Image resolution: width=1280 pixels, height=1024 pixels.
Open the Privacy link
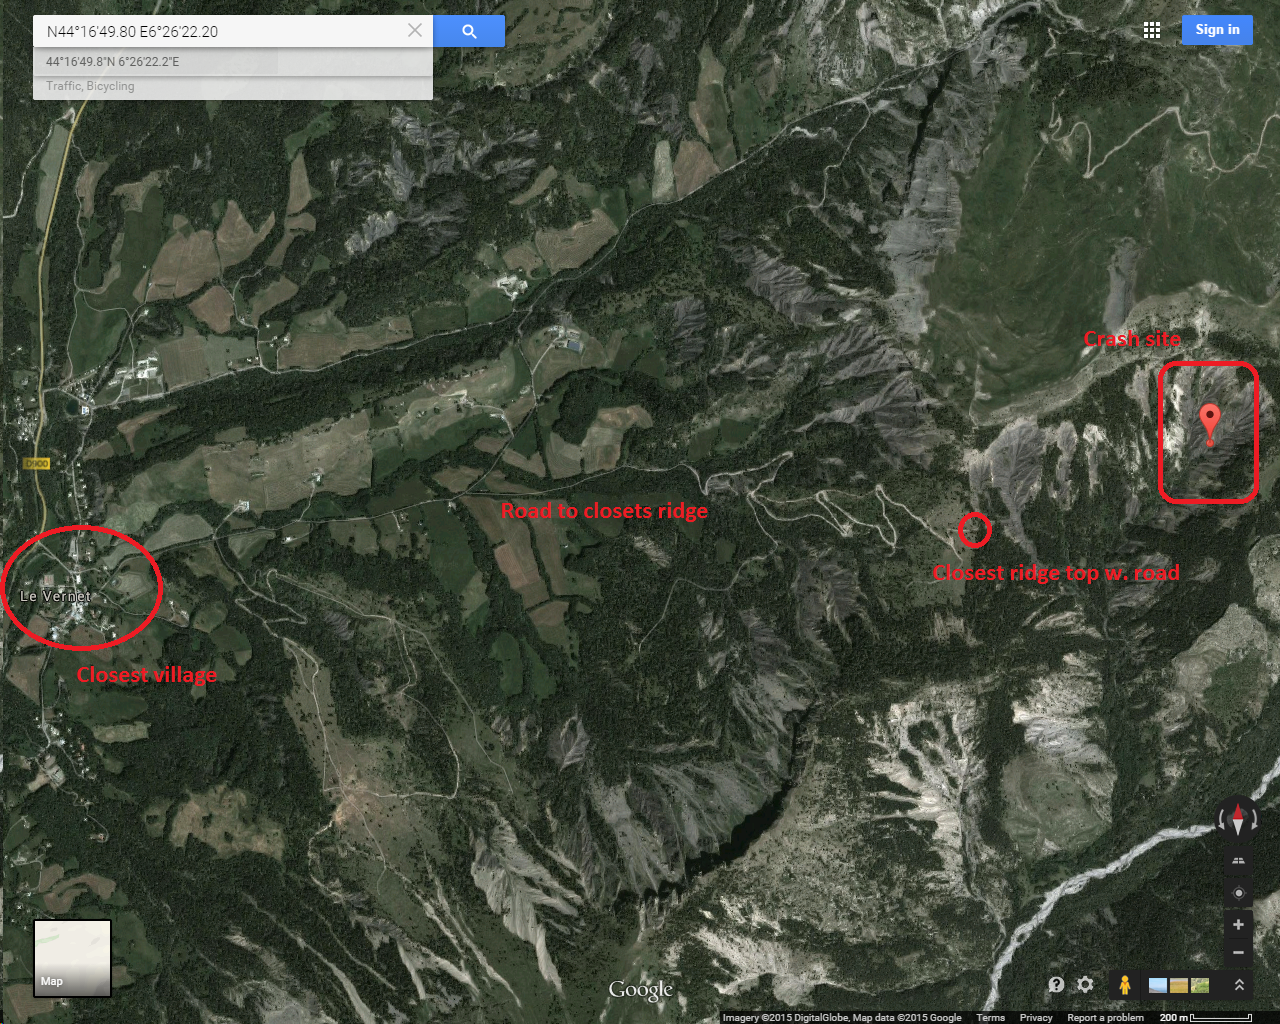coord(1036,1017)
